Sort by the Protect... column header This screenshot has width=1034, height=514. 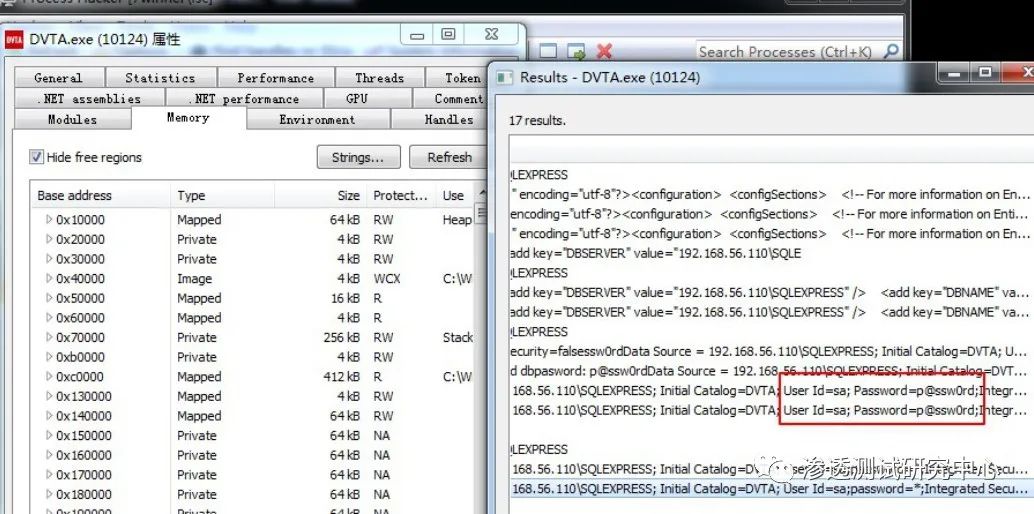click(x=401, y=195)
